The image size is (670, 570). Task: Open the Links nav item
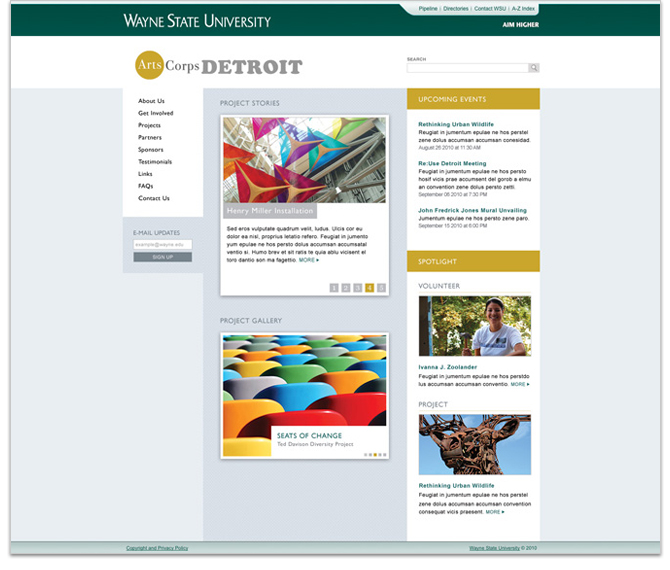(145, 174)
